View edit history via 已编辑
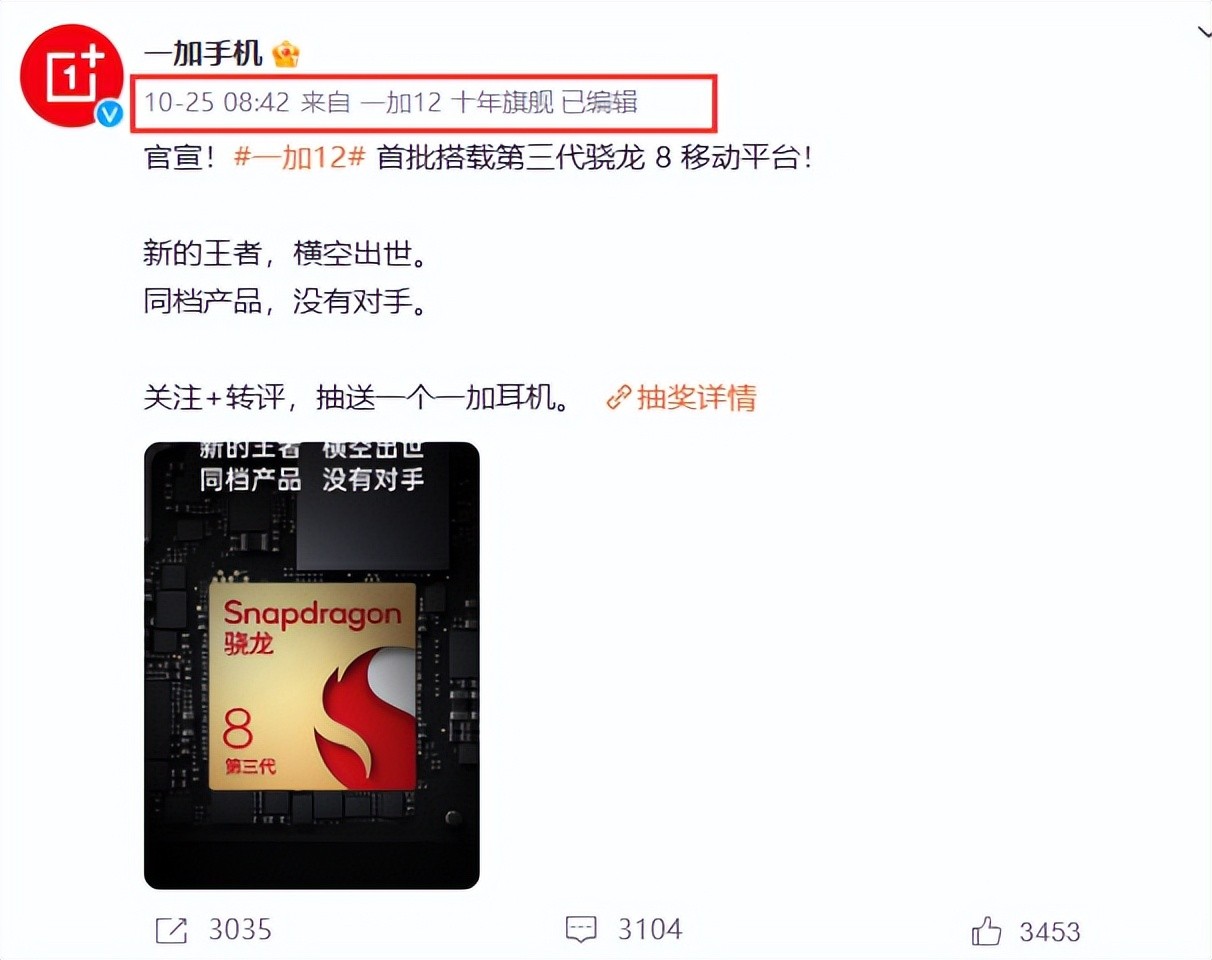Image resolution: width=1212 pixels, height=960 pixels. click(x=600, y=102)
